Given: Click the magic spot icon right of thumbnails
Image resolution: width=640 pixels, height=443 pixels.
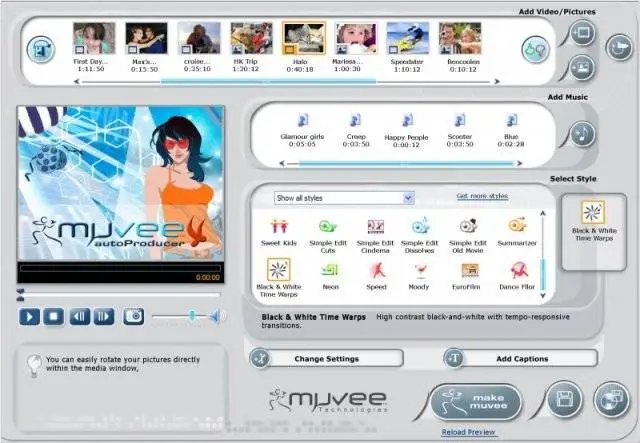Looking at the screenshot, I should (x=535, y=49).
